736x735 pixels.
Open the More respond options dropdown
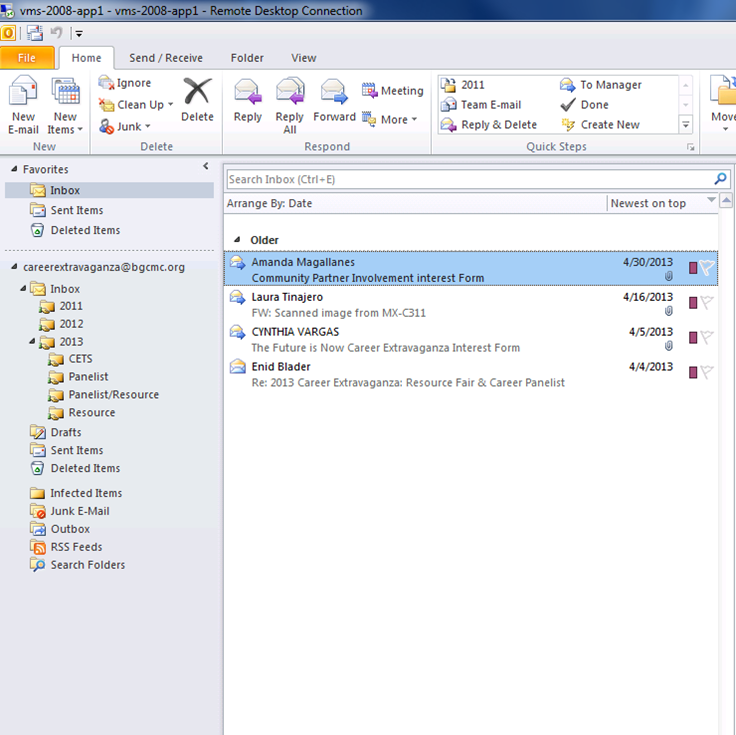click(389, 119)
